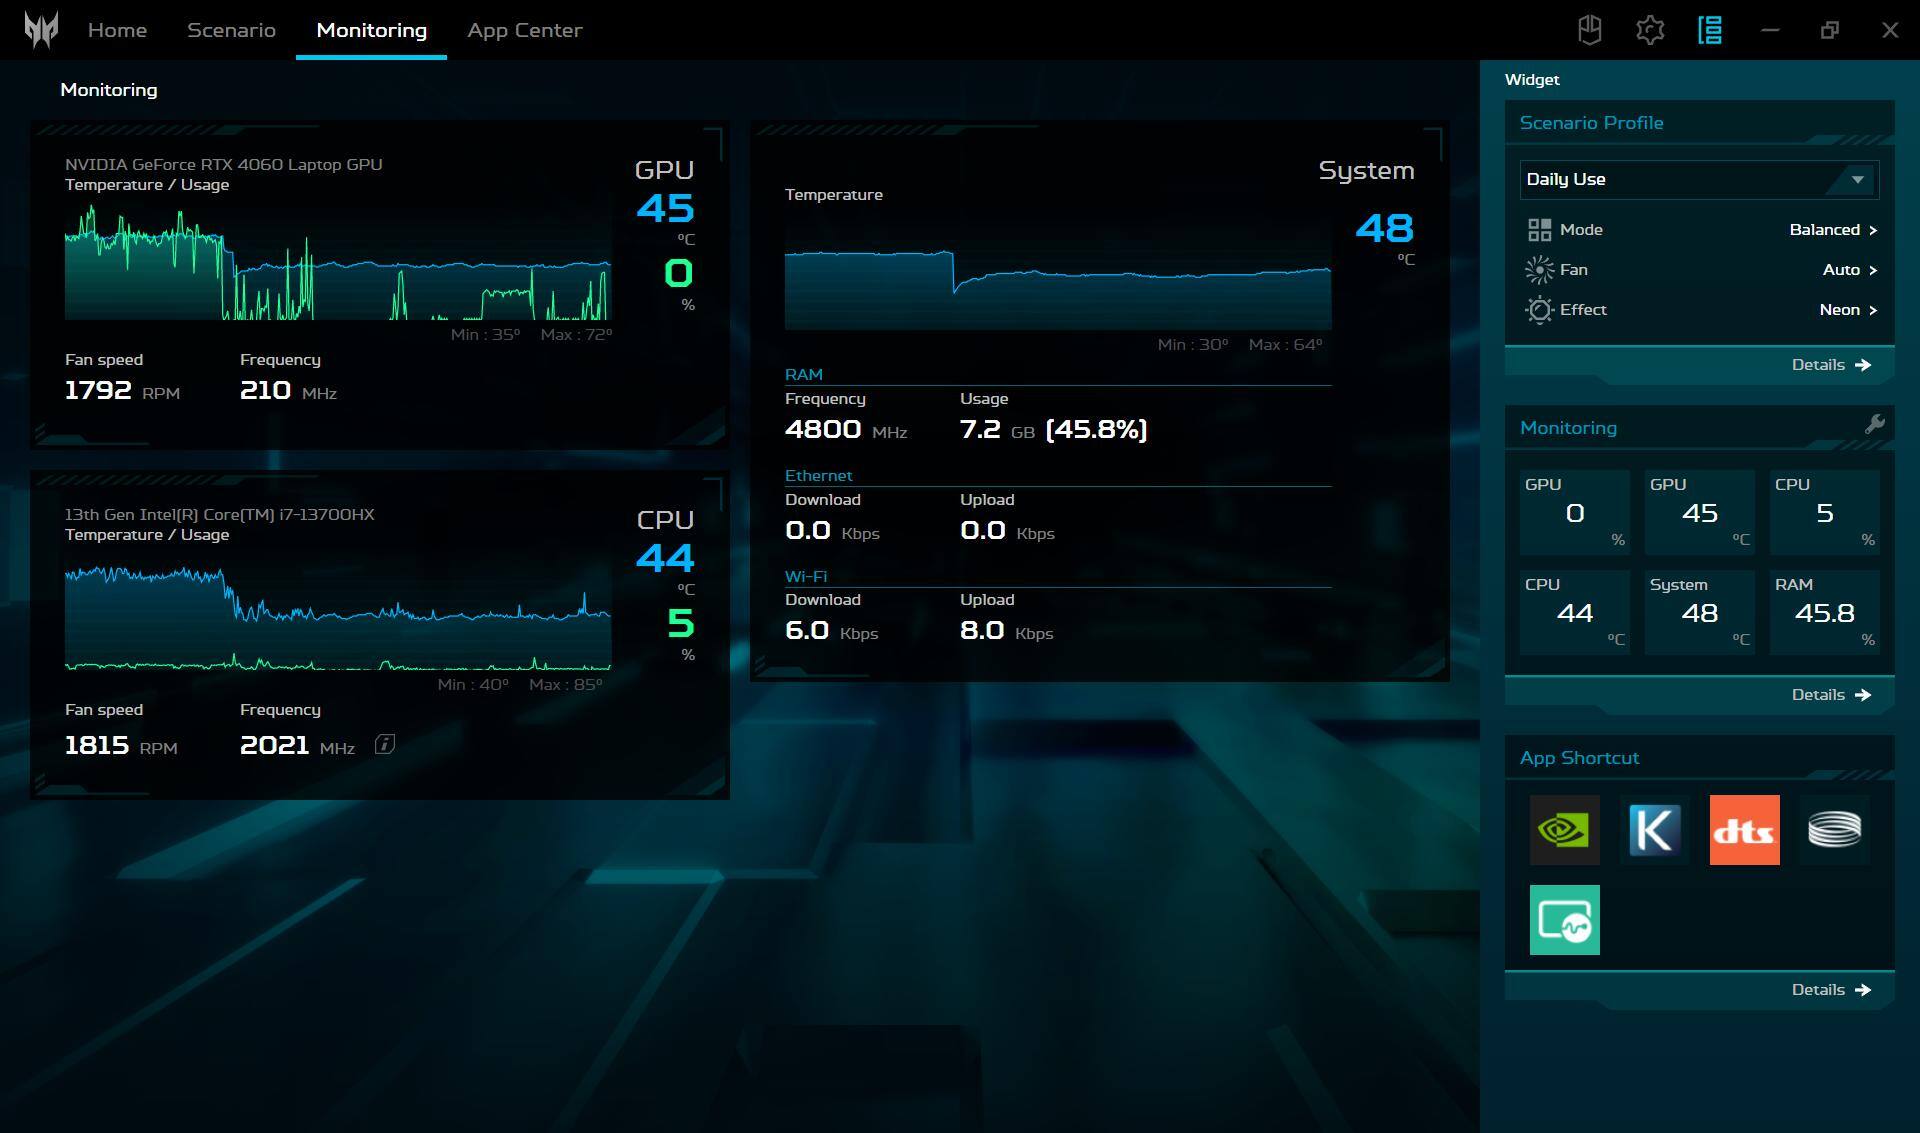Open settings gear icon
1920x1133 pixels.
click(1649, 30)
